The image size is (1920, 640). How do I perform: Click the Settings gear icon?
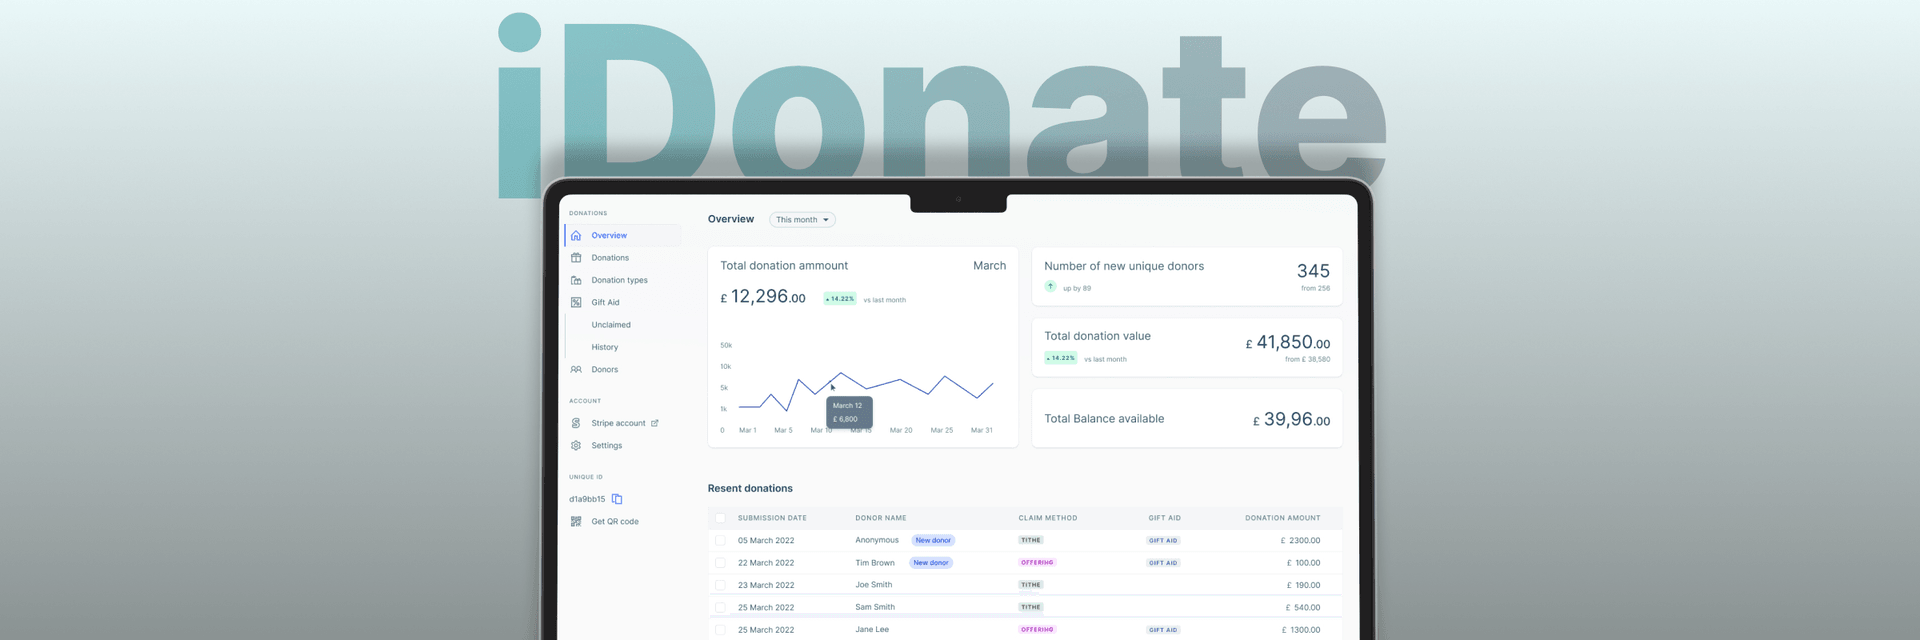(576, 446)
